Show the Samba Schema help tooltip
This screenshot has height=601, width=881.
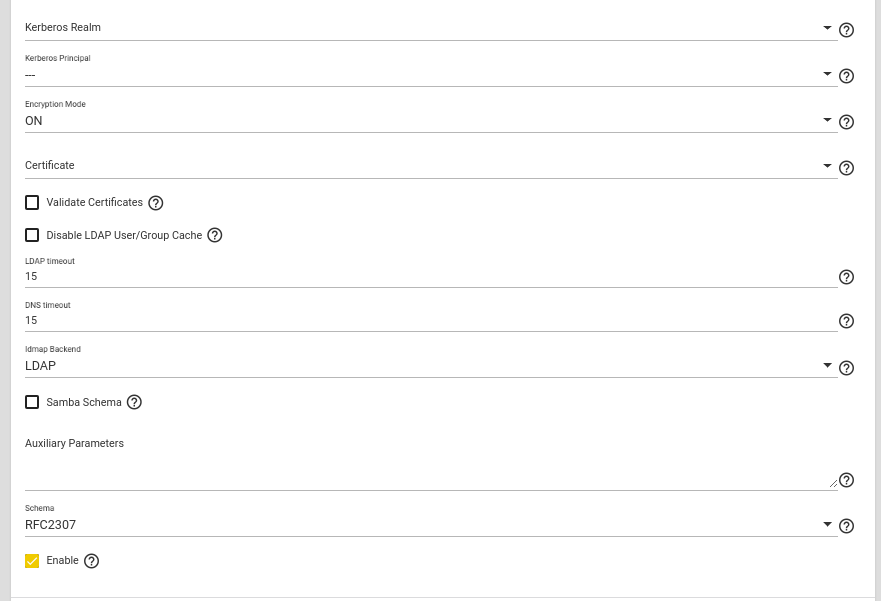tap(134, 403)
